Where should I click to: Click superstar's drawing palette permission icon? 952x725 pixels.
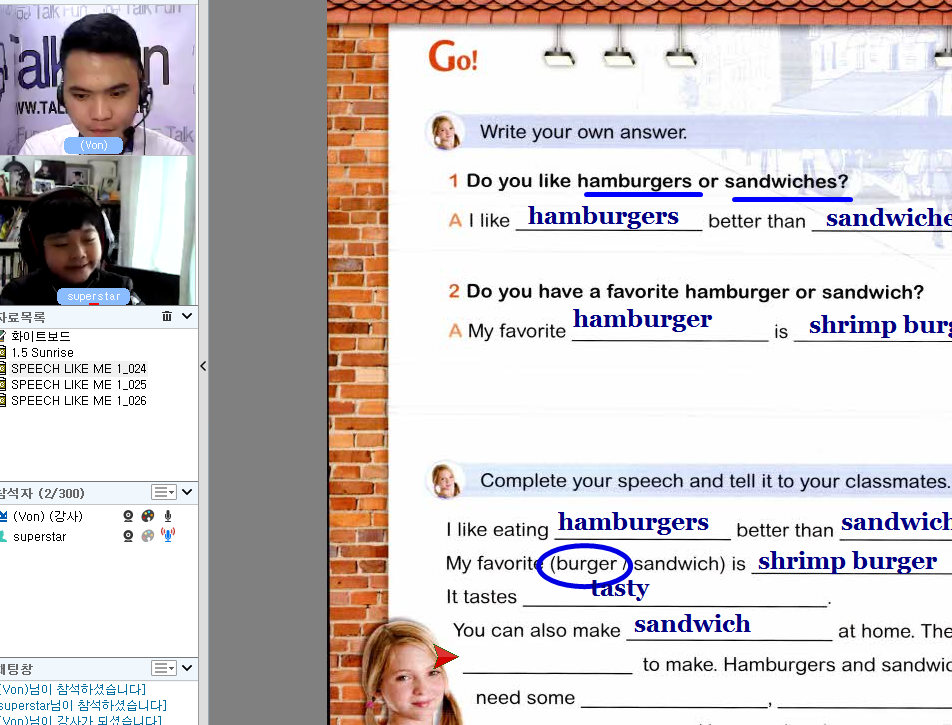(148, 536)
